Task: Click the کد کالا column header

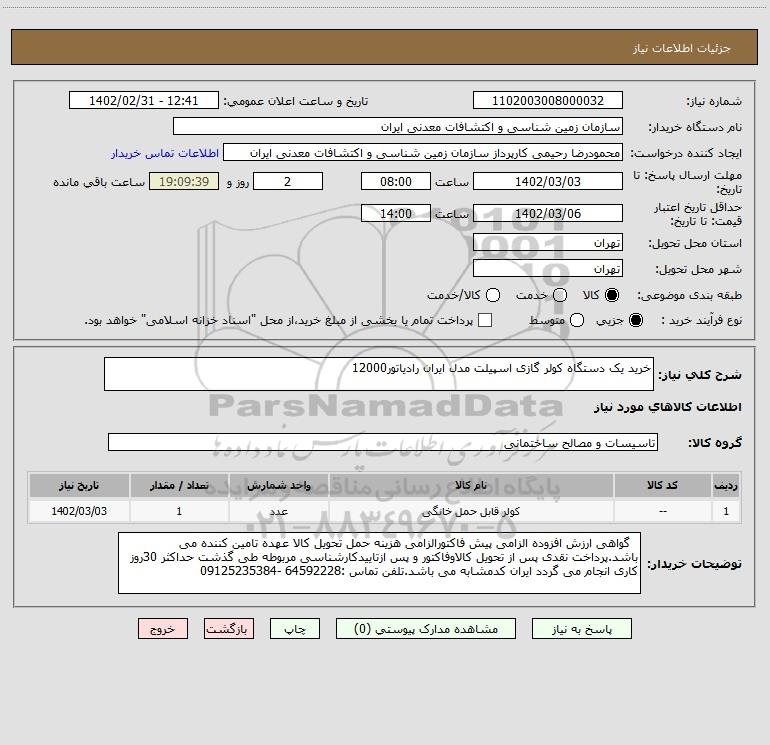Action: 662,486
